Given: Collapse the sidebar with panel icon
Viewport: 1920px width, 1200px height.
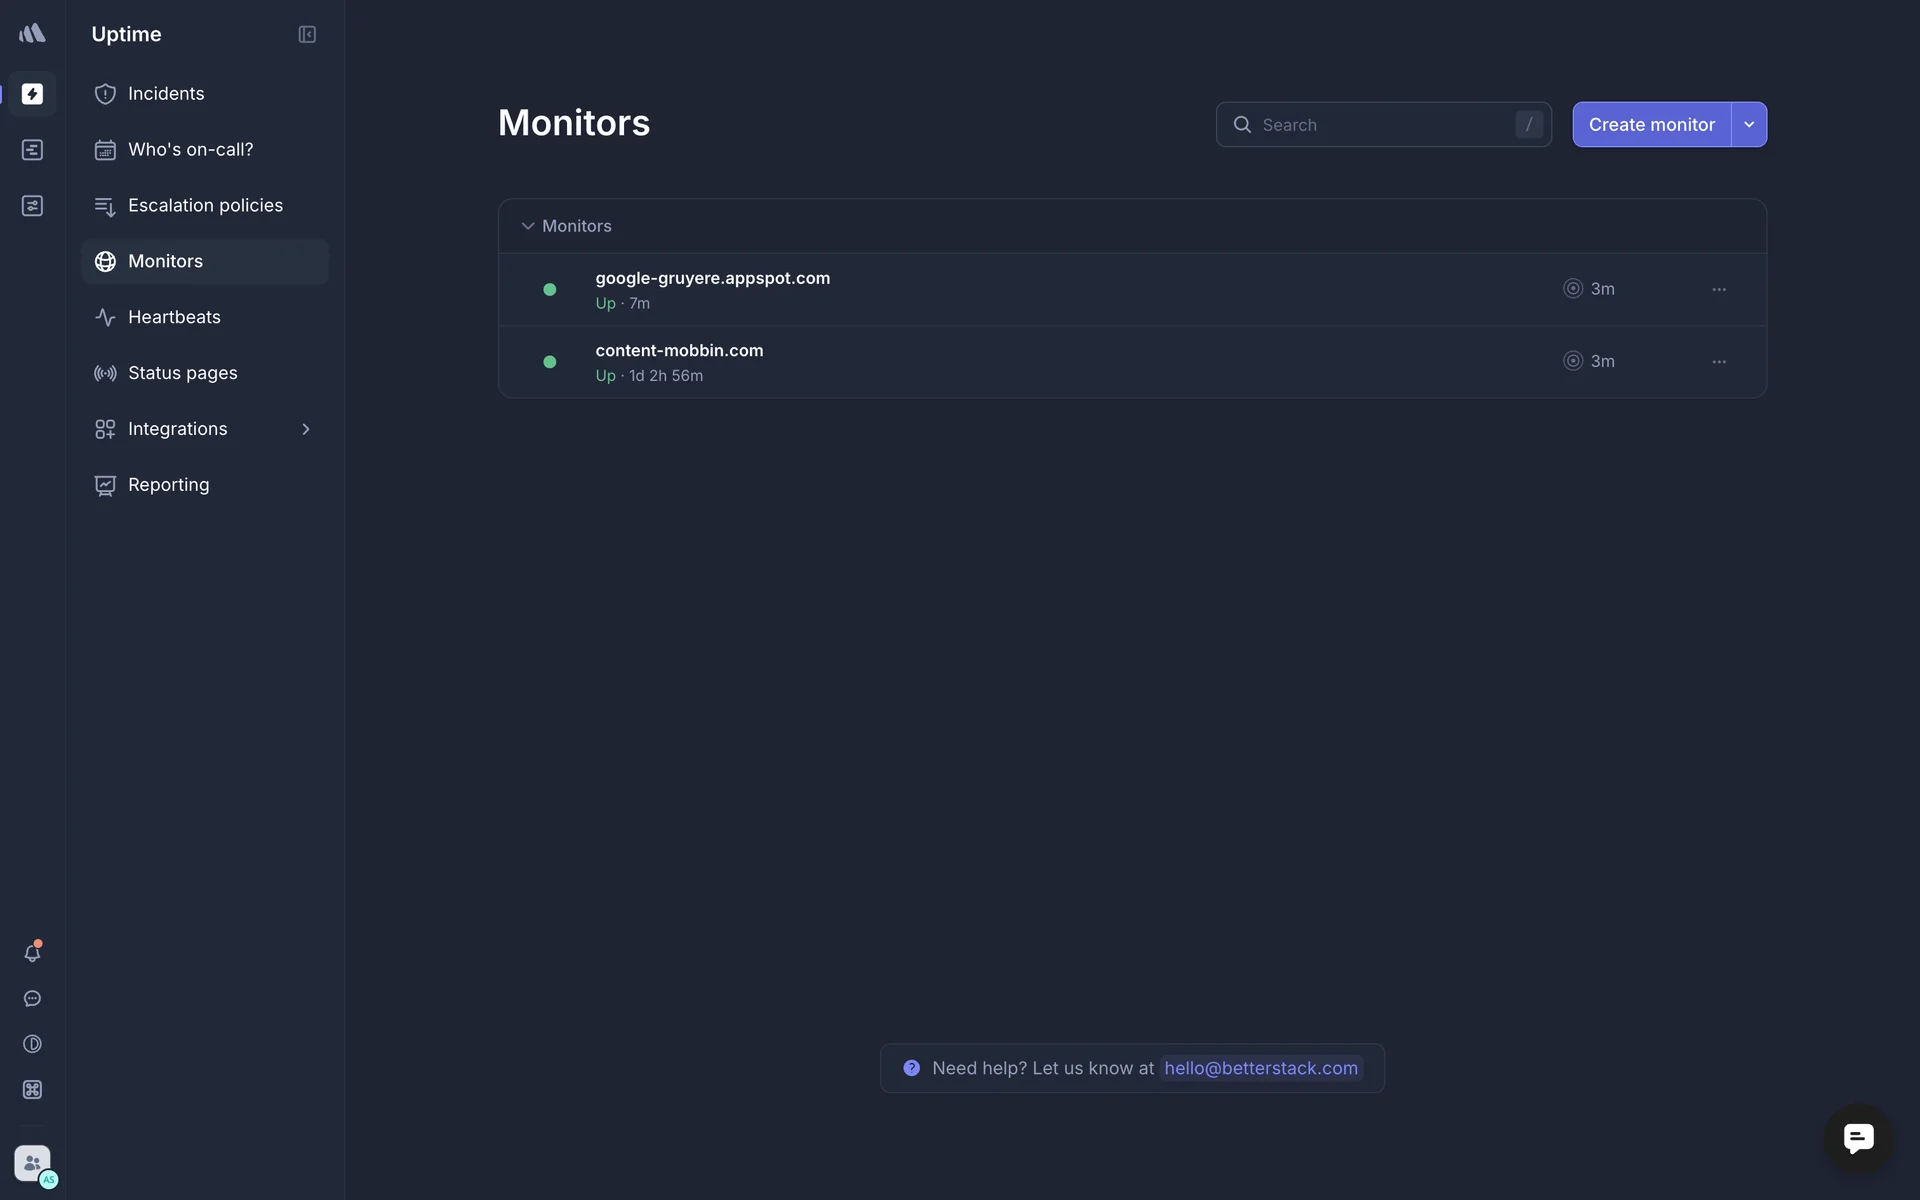Looking at the screenshot, I should (307, 35).
